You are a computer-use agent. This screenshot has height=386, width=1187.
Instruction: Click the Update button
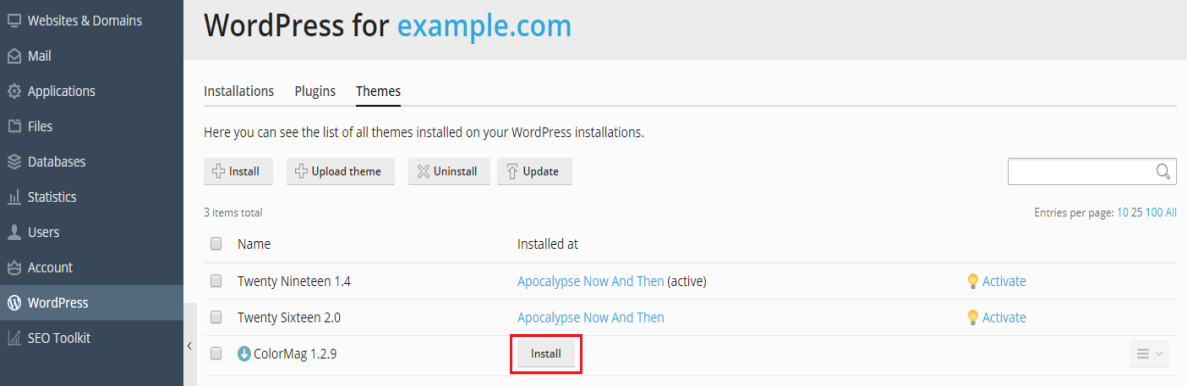(x=534, y=172)
